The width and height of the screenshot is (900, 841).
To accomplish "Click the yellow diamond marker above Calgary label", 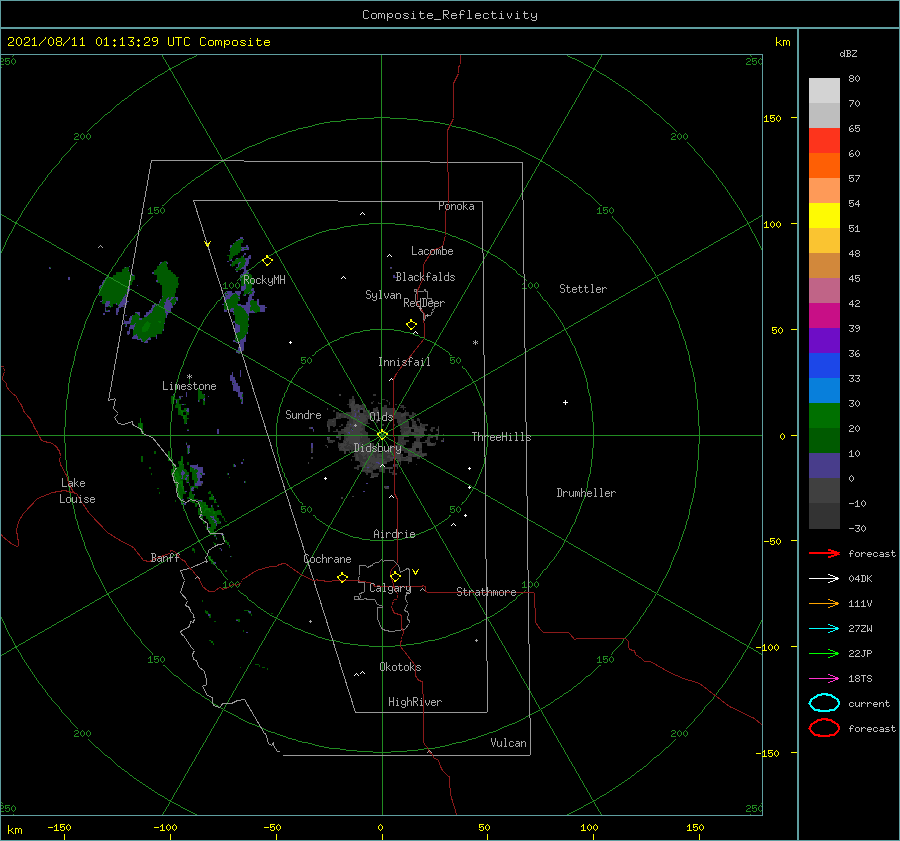I will click(x=395, y=576).
